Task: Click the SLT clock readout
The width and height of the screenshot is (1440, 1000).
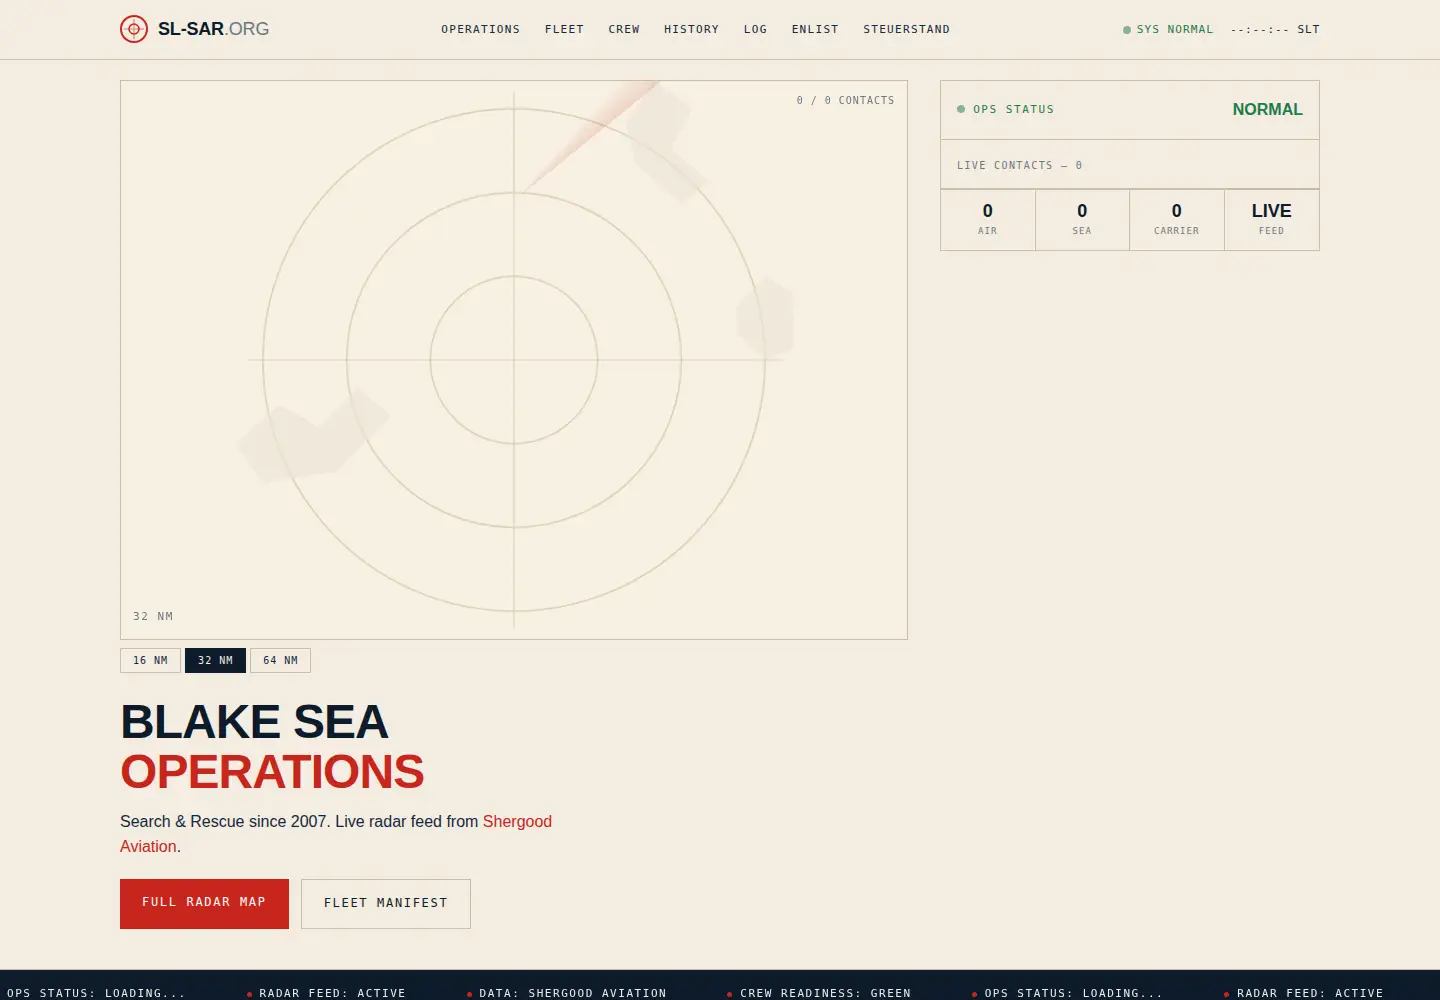Action: pyautogui.click(x=1275, y=29)
